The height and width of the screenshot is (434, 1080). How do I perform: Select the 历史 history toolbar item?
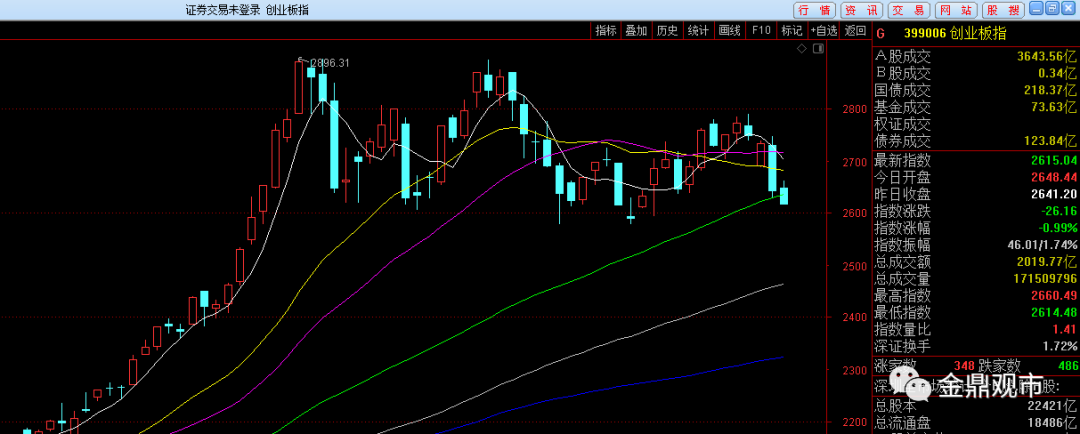(x=667, y=30)
